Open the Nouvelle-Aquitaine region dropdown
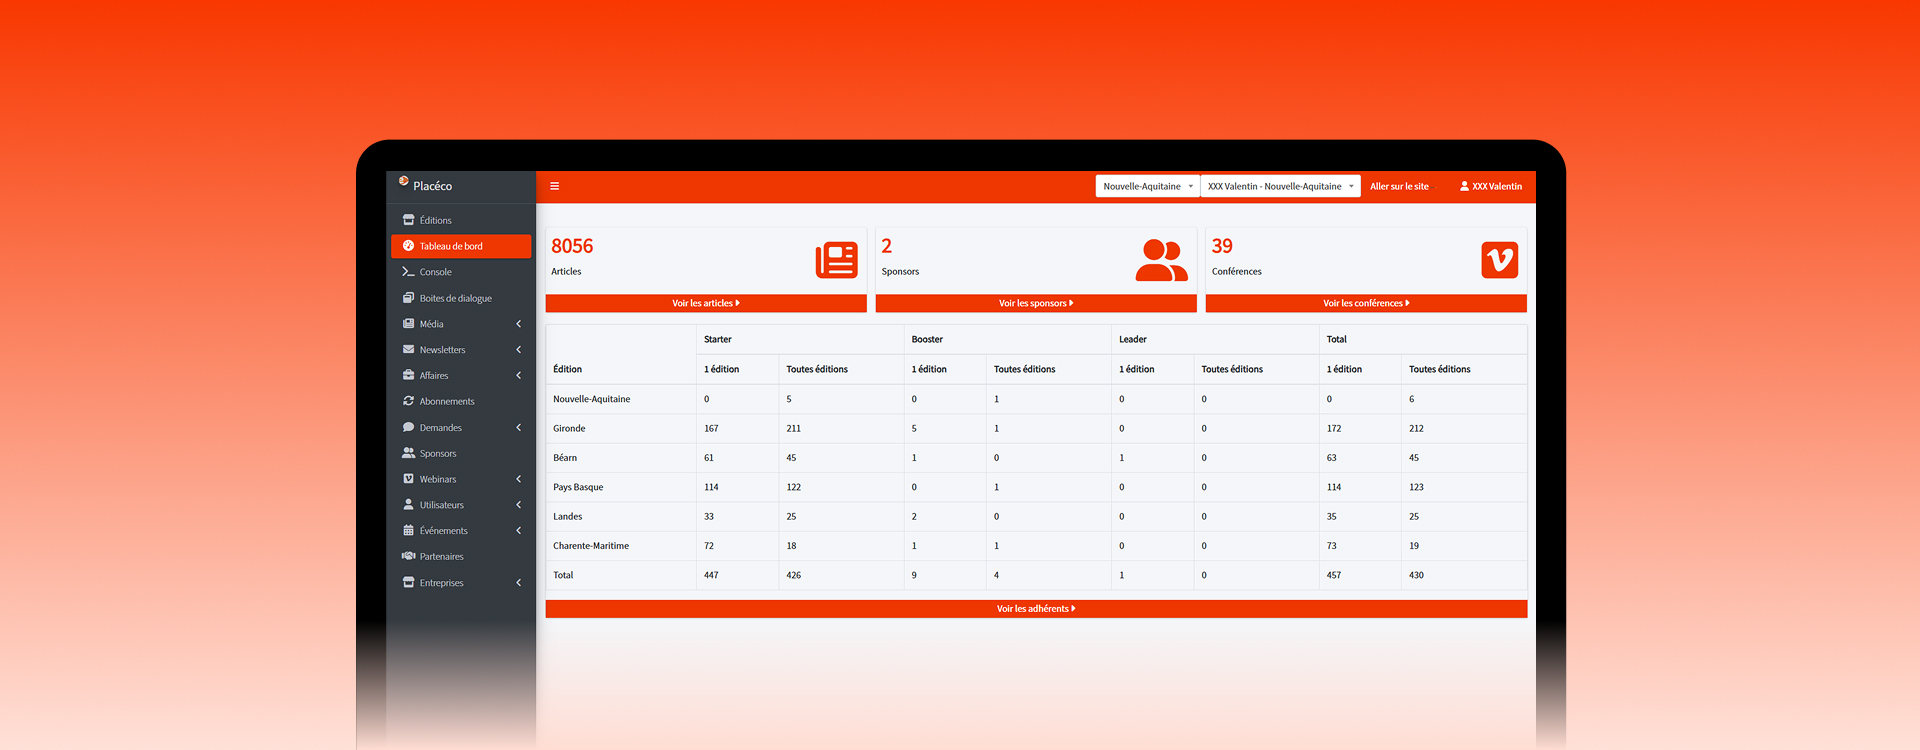The height and width of the screenshot is (750, 1920). tap(1147, 186)
